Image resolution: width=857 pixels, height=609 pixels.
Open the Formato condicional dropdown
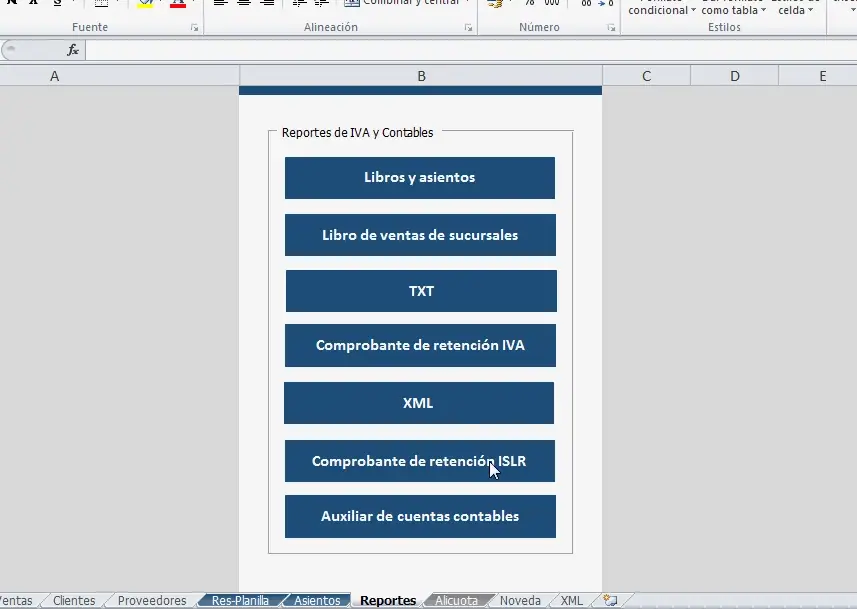(x=661, y=8)
